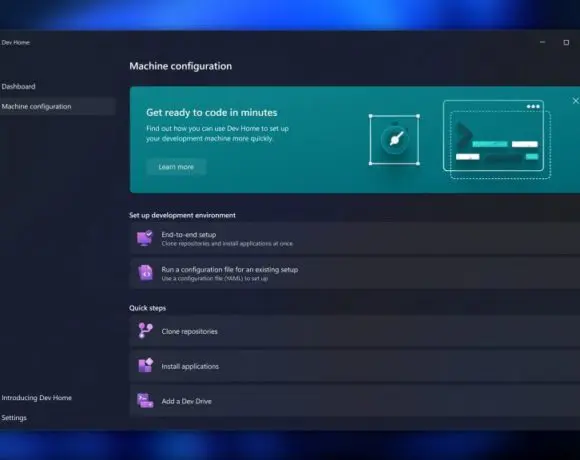580x460 pixels.
Task: Choose the Clone repositories label
Action: click(189, 331)
